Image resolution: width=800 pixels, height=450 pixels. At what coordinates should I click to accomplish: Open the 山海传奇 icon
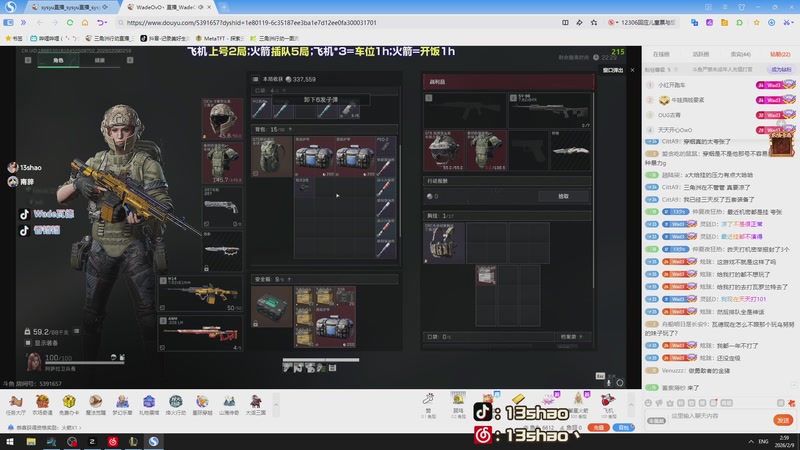(229, 405)
